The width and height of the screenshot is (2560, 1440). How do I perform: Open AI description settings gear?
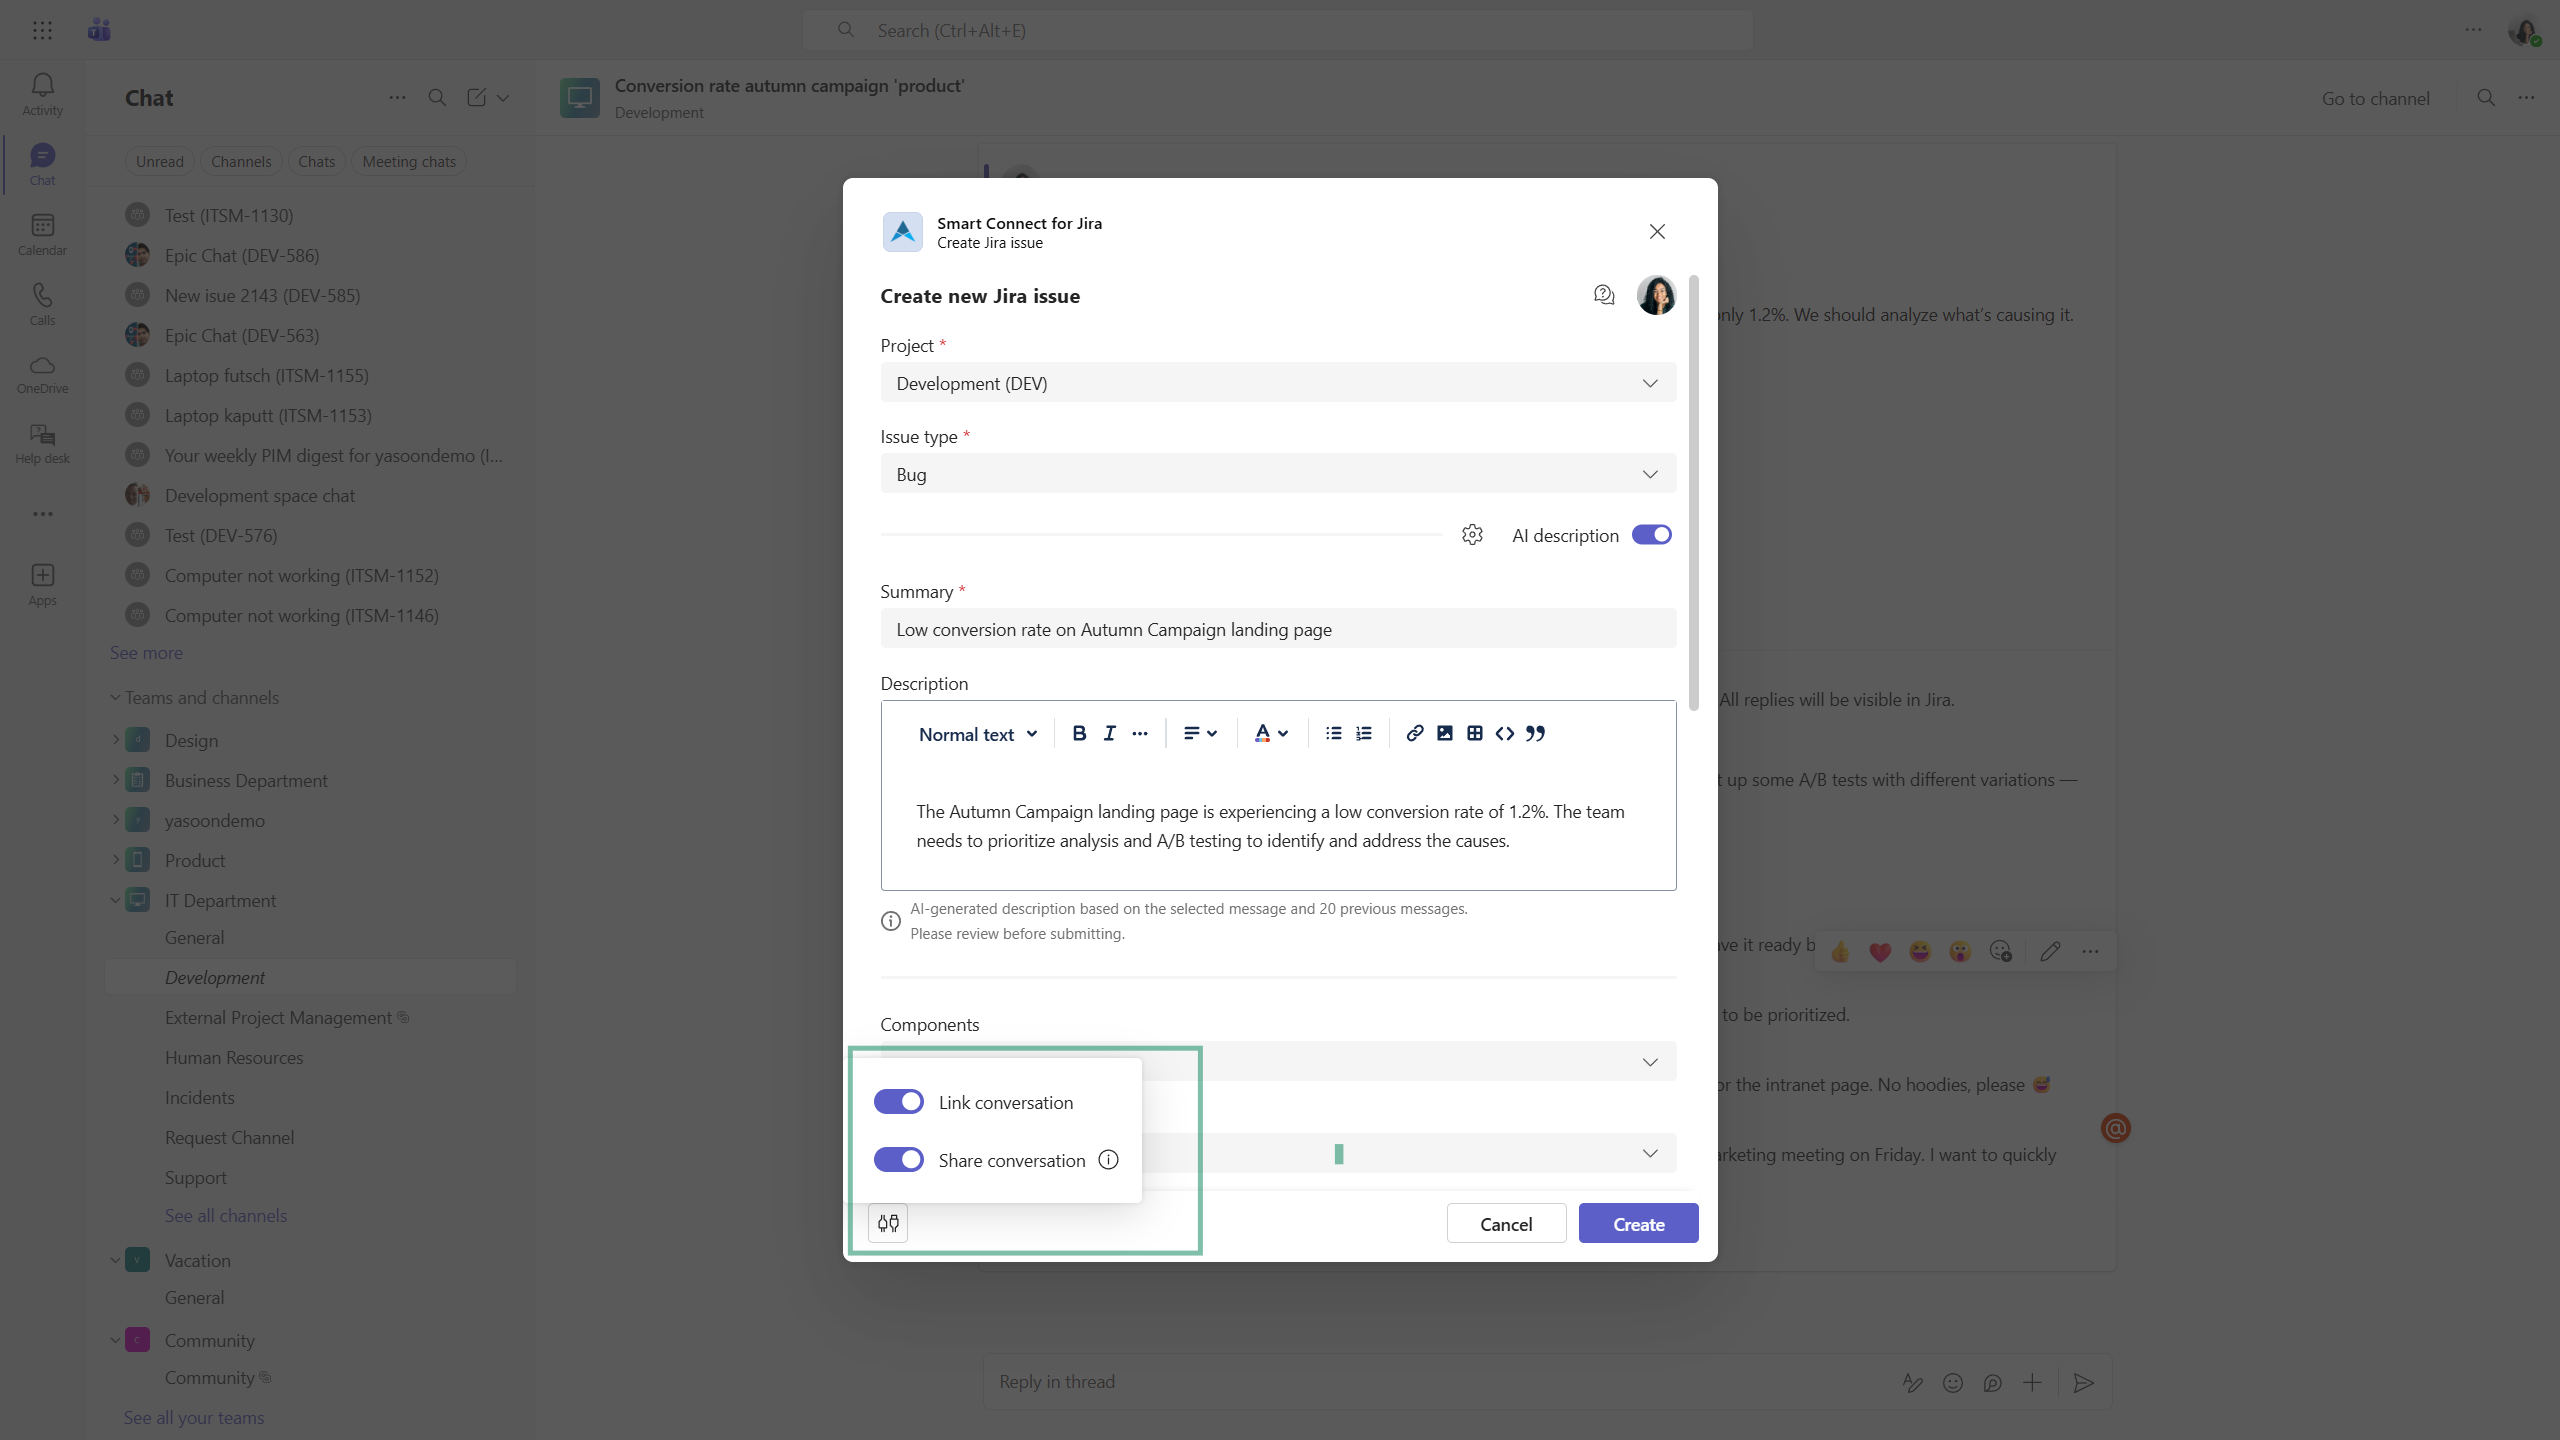(1472, 535)
